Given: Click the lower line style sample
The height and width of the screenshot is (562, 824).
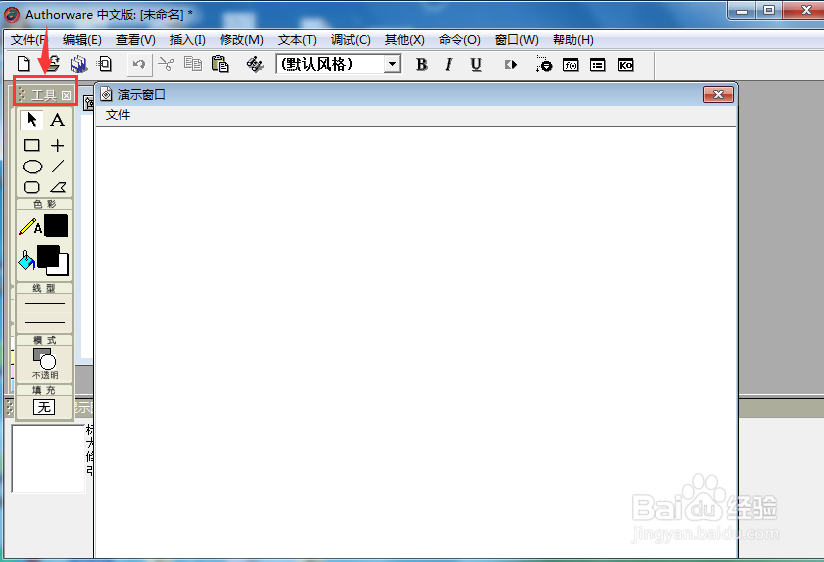Looking at the screenshot, I should coord(45,322).
